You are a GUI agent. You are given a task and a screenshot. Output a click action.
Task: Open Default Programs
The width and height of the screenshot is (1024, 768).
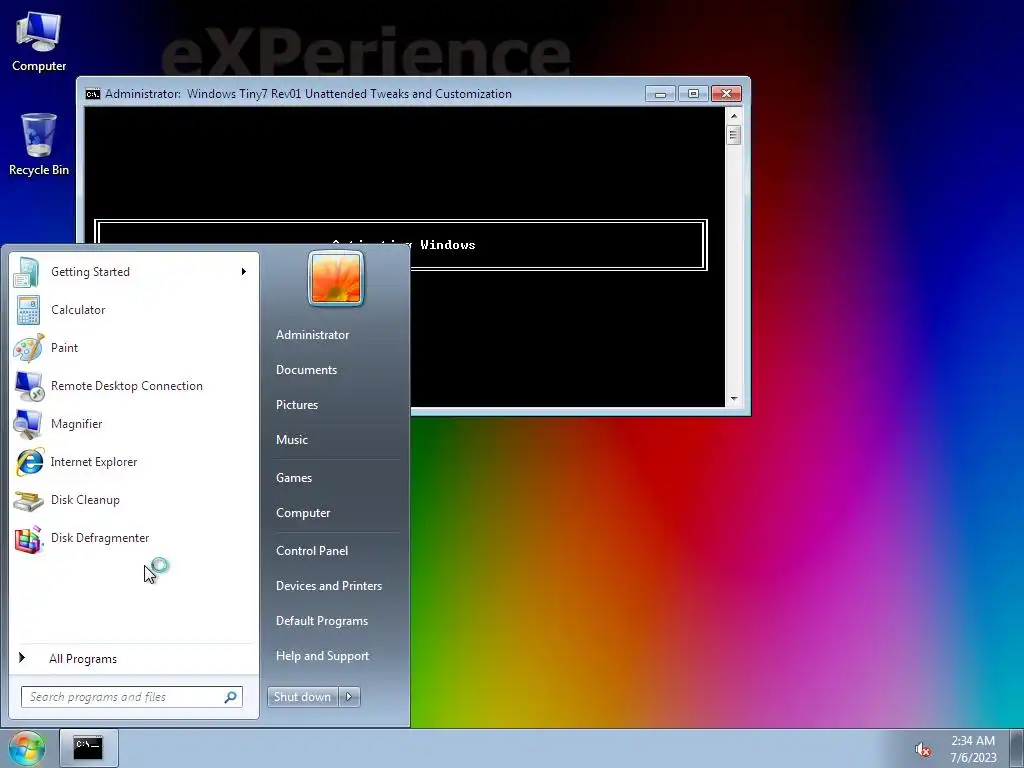pos(322,621)
